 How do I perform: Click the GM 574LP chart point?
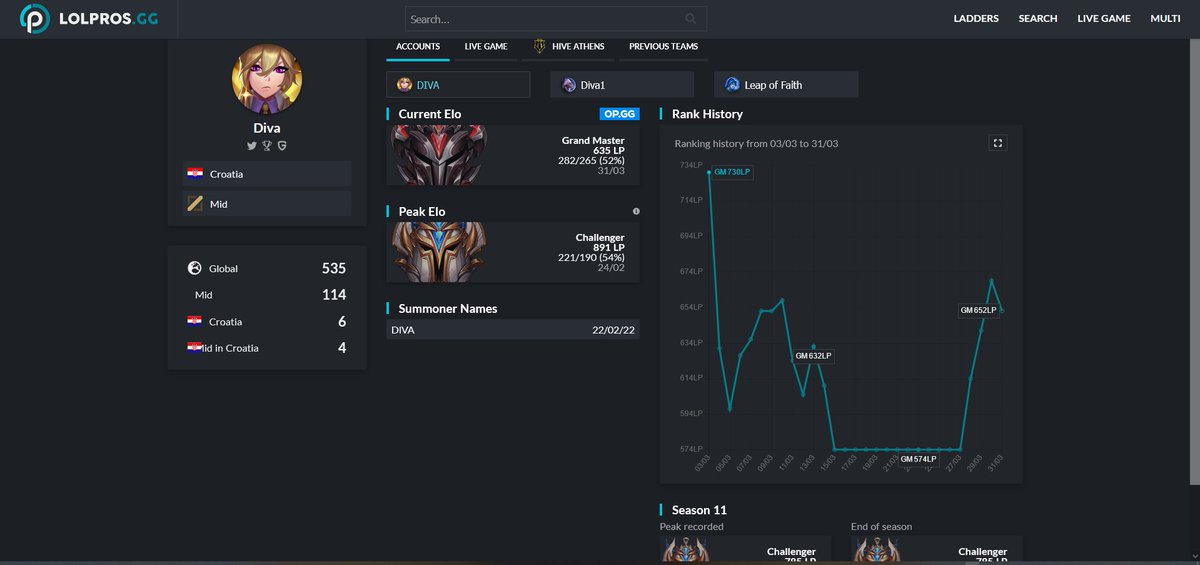tap(918, 459)
